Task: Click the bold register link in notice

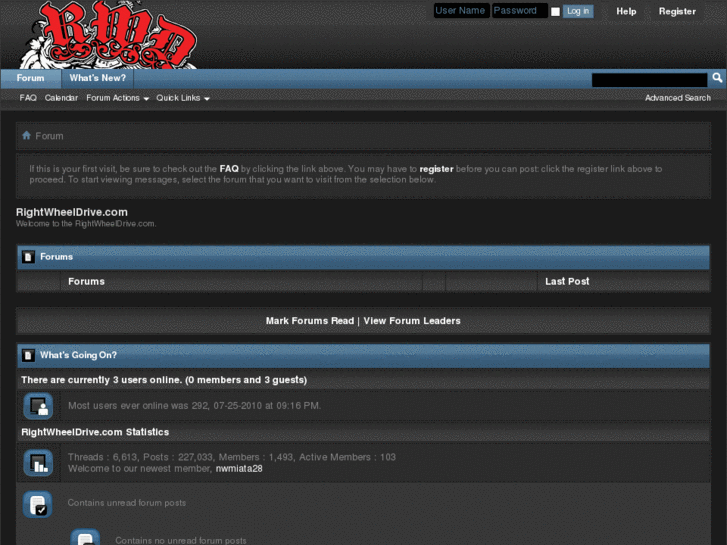Action: pos(436,169)
